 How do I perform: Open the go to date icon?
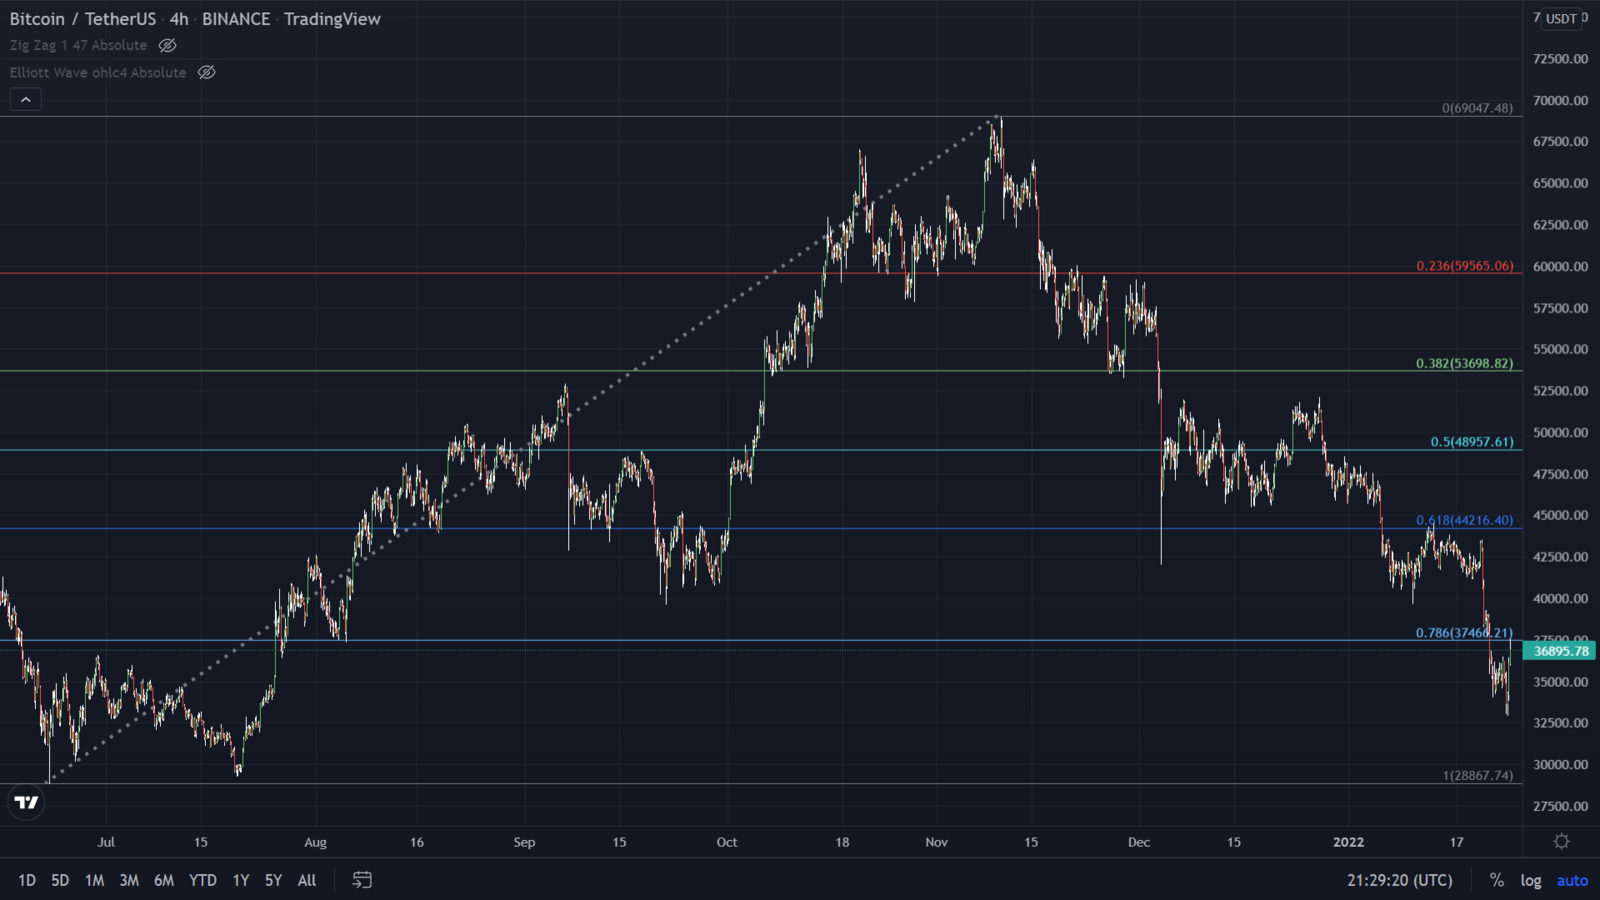click(362, 880)
